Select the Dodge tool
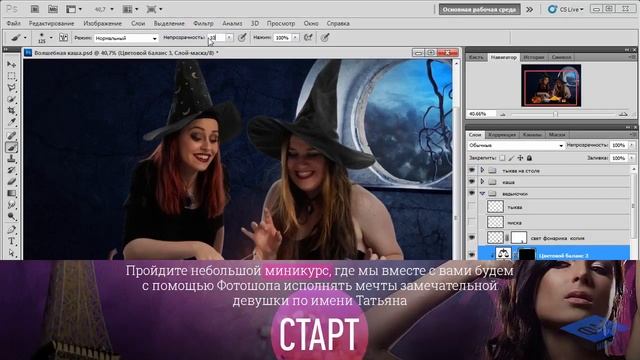The height and width of the screenshot is (360, 640). pos(11,216)
